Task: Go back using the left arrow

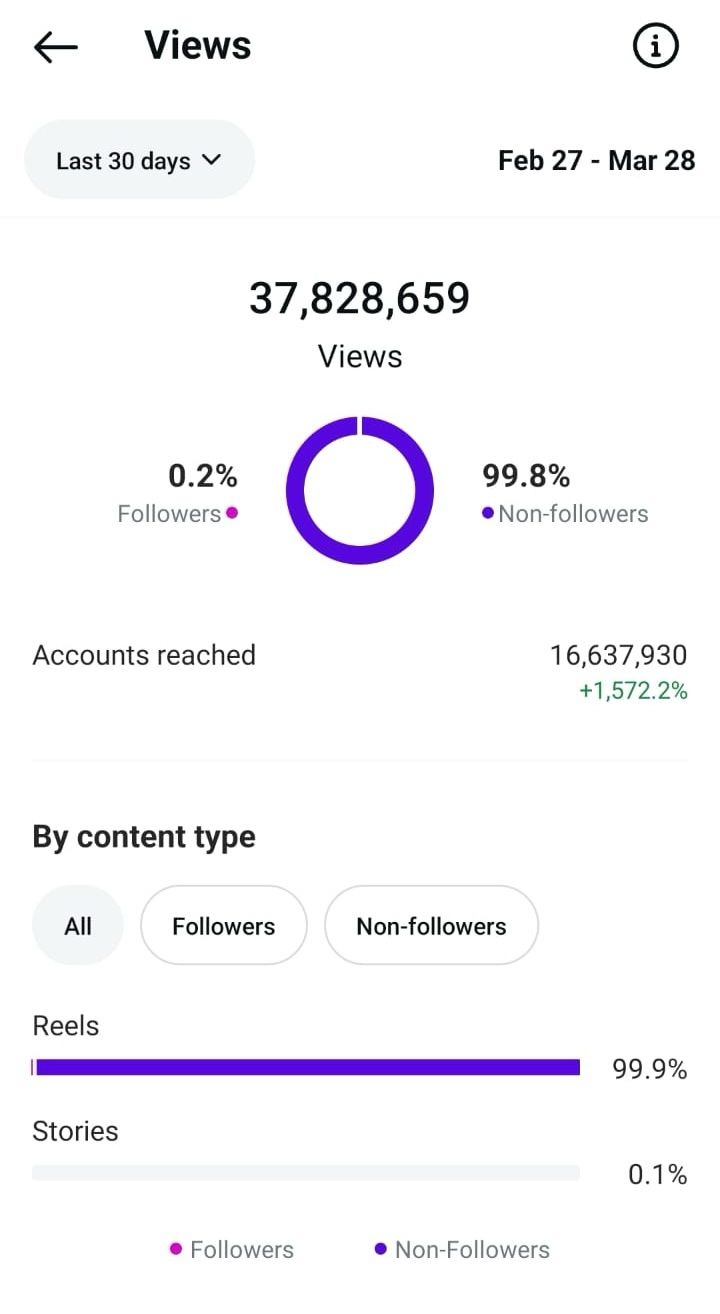Action: pos(56,46)
